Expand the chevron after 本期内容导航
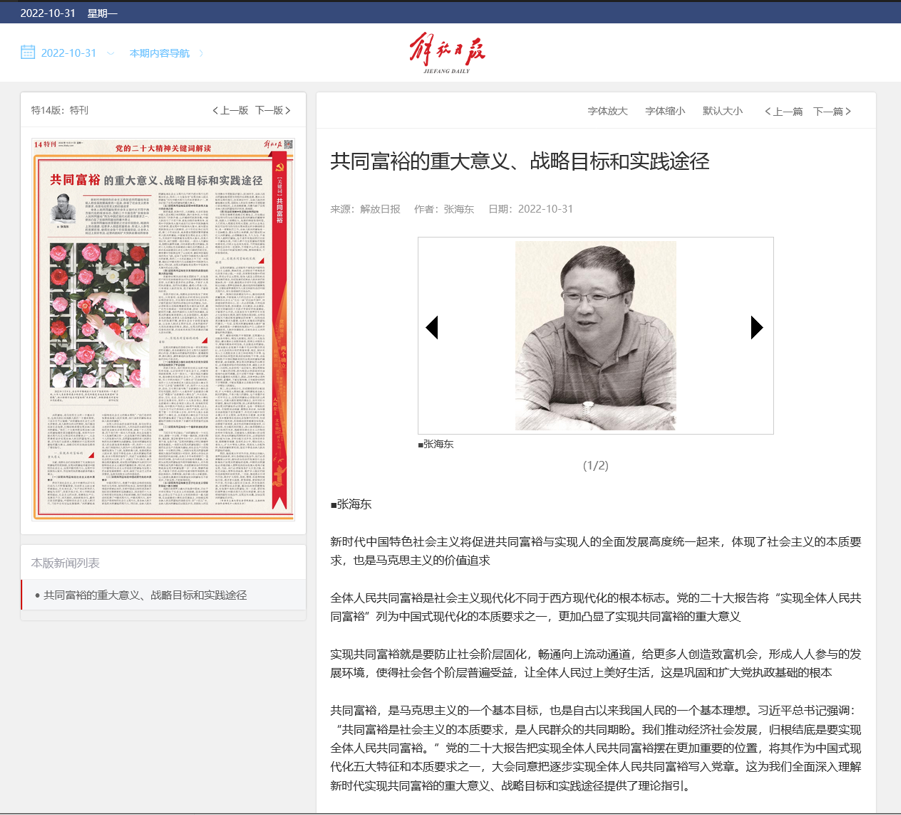901x815 pixels. [201, 54]
